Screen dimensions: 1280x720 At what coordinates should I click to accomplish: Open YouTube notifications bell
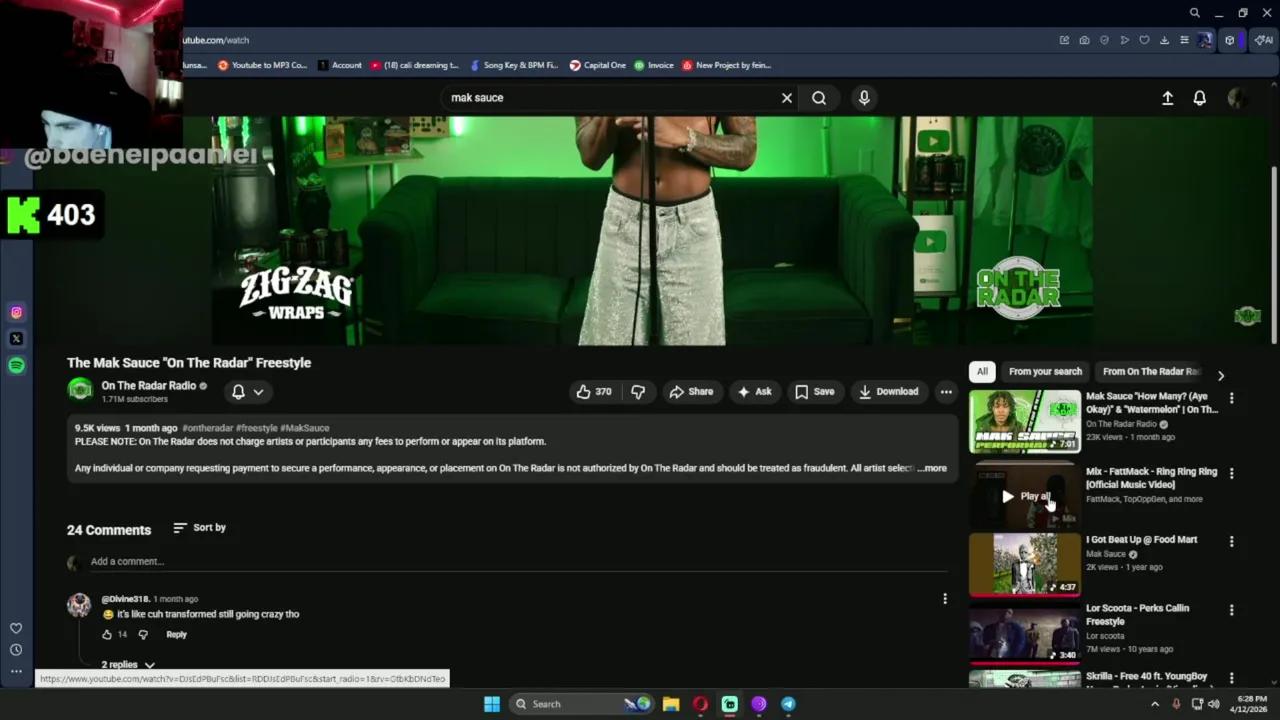1199,97
